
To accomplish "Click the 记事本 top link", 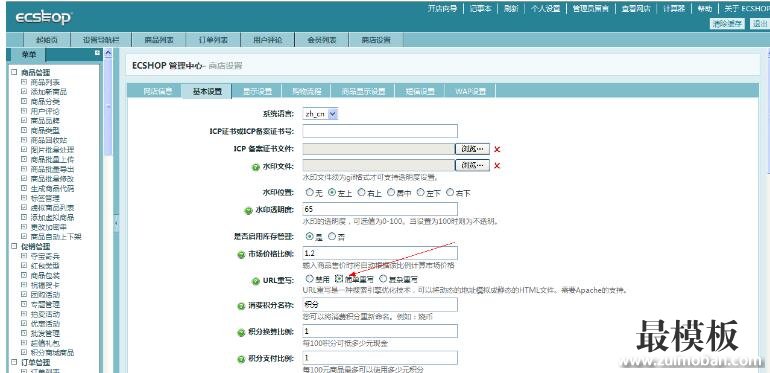I will pyautogui.click(x=480, y=8).
